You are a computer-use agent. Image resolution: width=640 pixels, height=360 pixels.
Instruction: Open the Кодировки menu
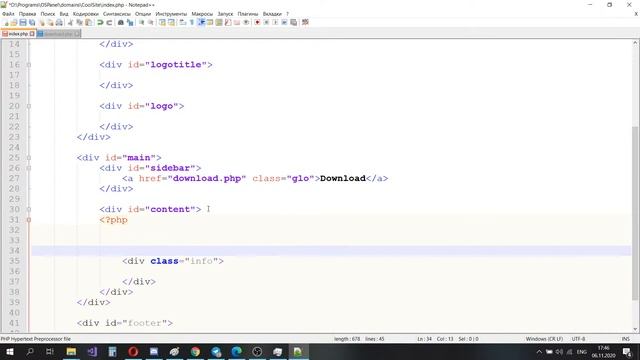click(86, 14)
